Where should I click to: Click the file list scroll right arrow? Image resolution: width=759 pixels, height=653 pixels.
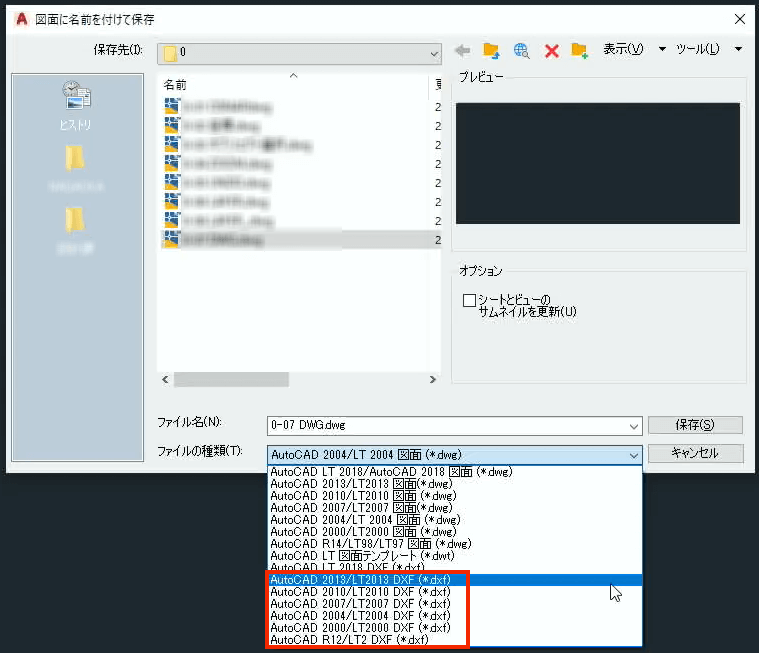click(433, 380)
